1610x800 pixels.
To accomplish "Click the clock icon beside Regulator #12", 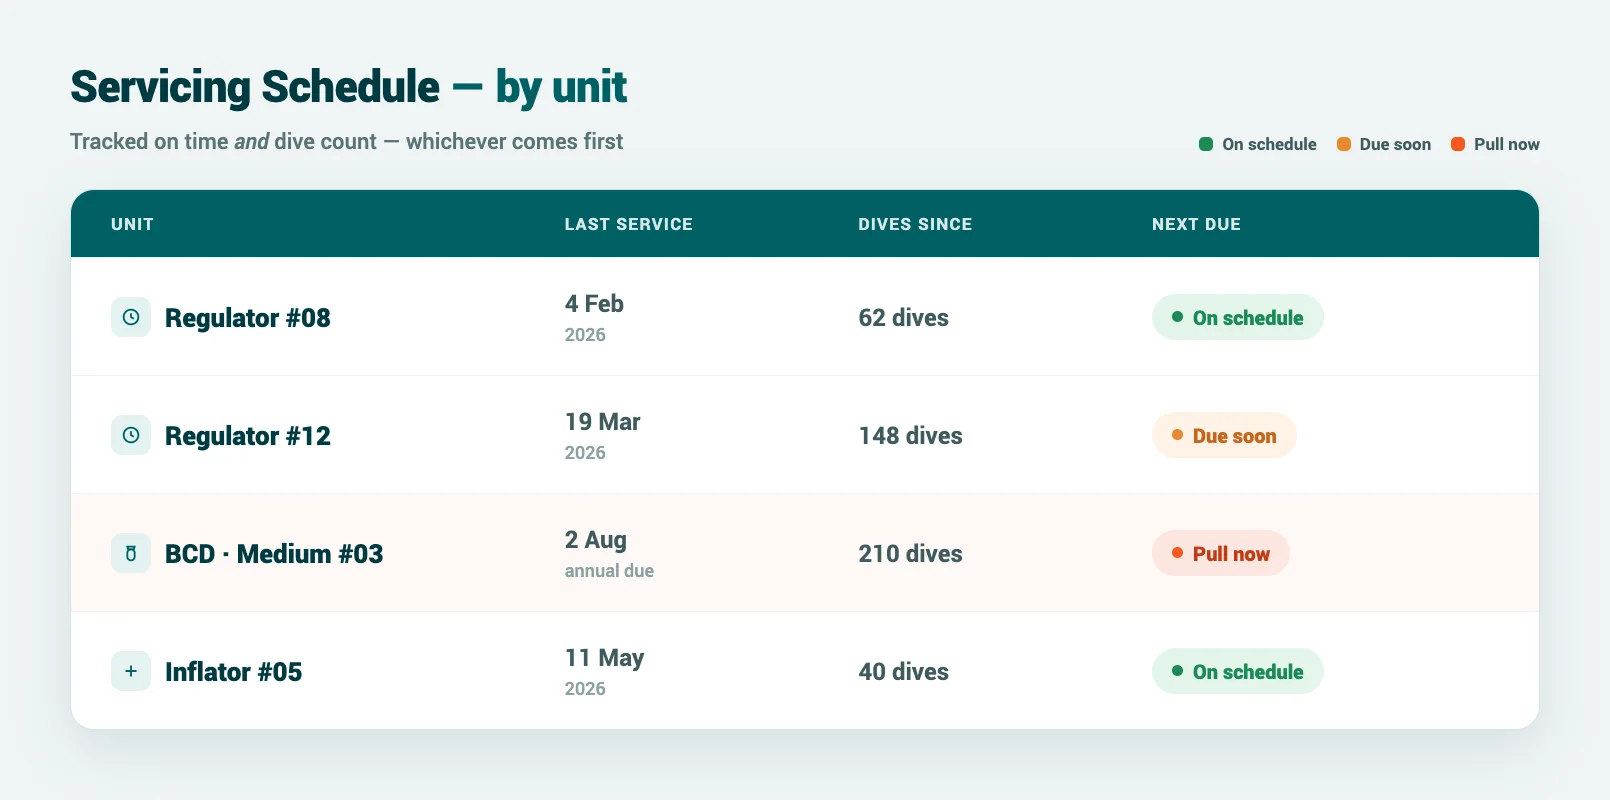I will pyautogui.click(x=131, y=435).
